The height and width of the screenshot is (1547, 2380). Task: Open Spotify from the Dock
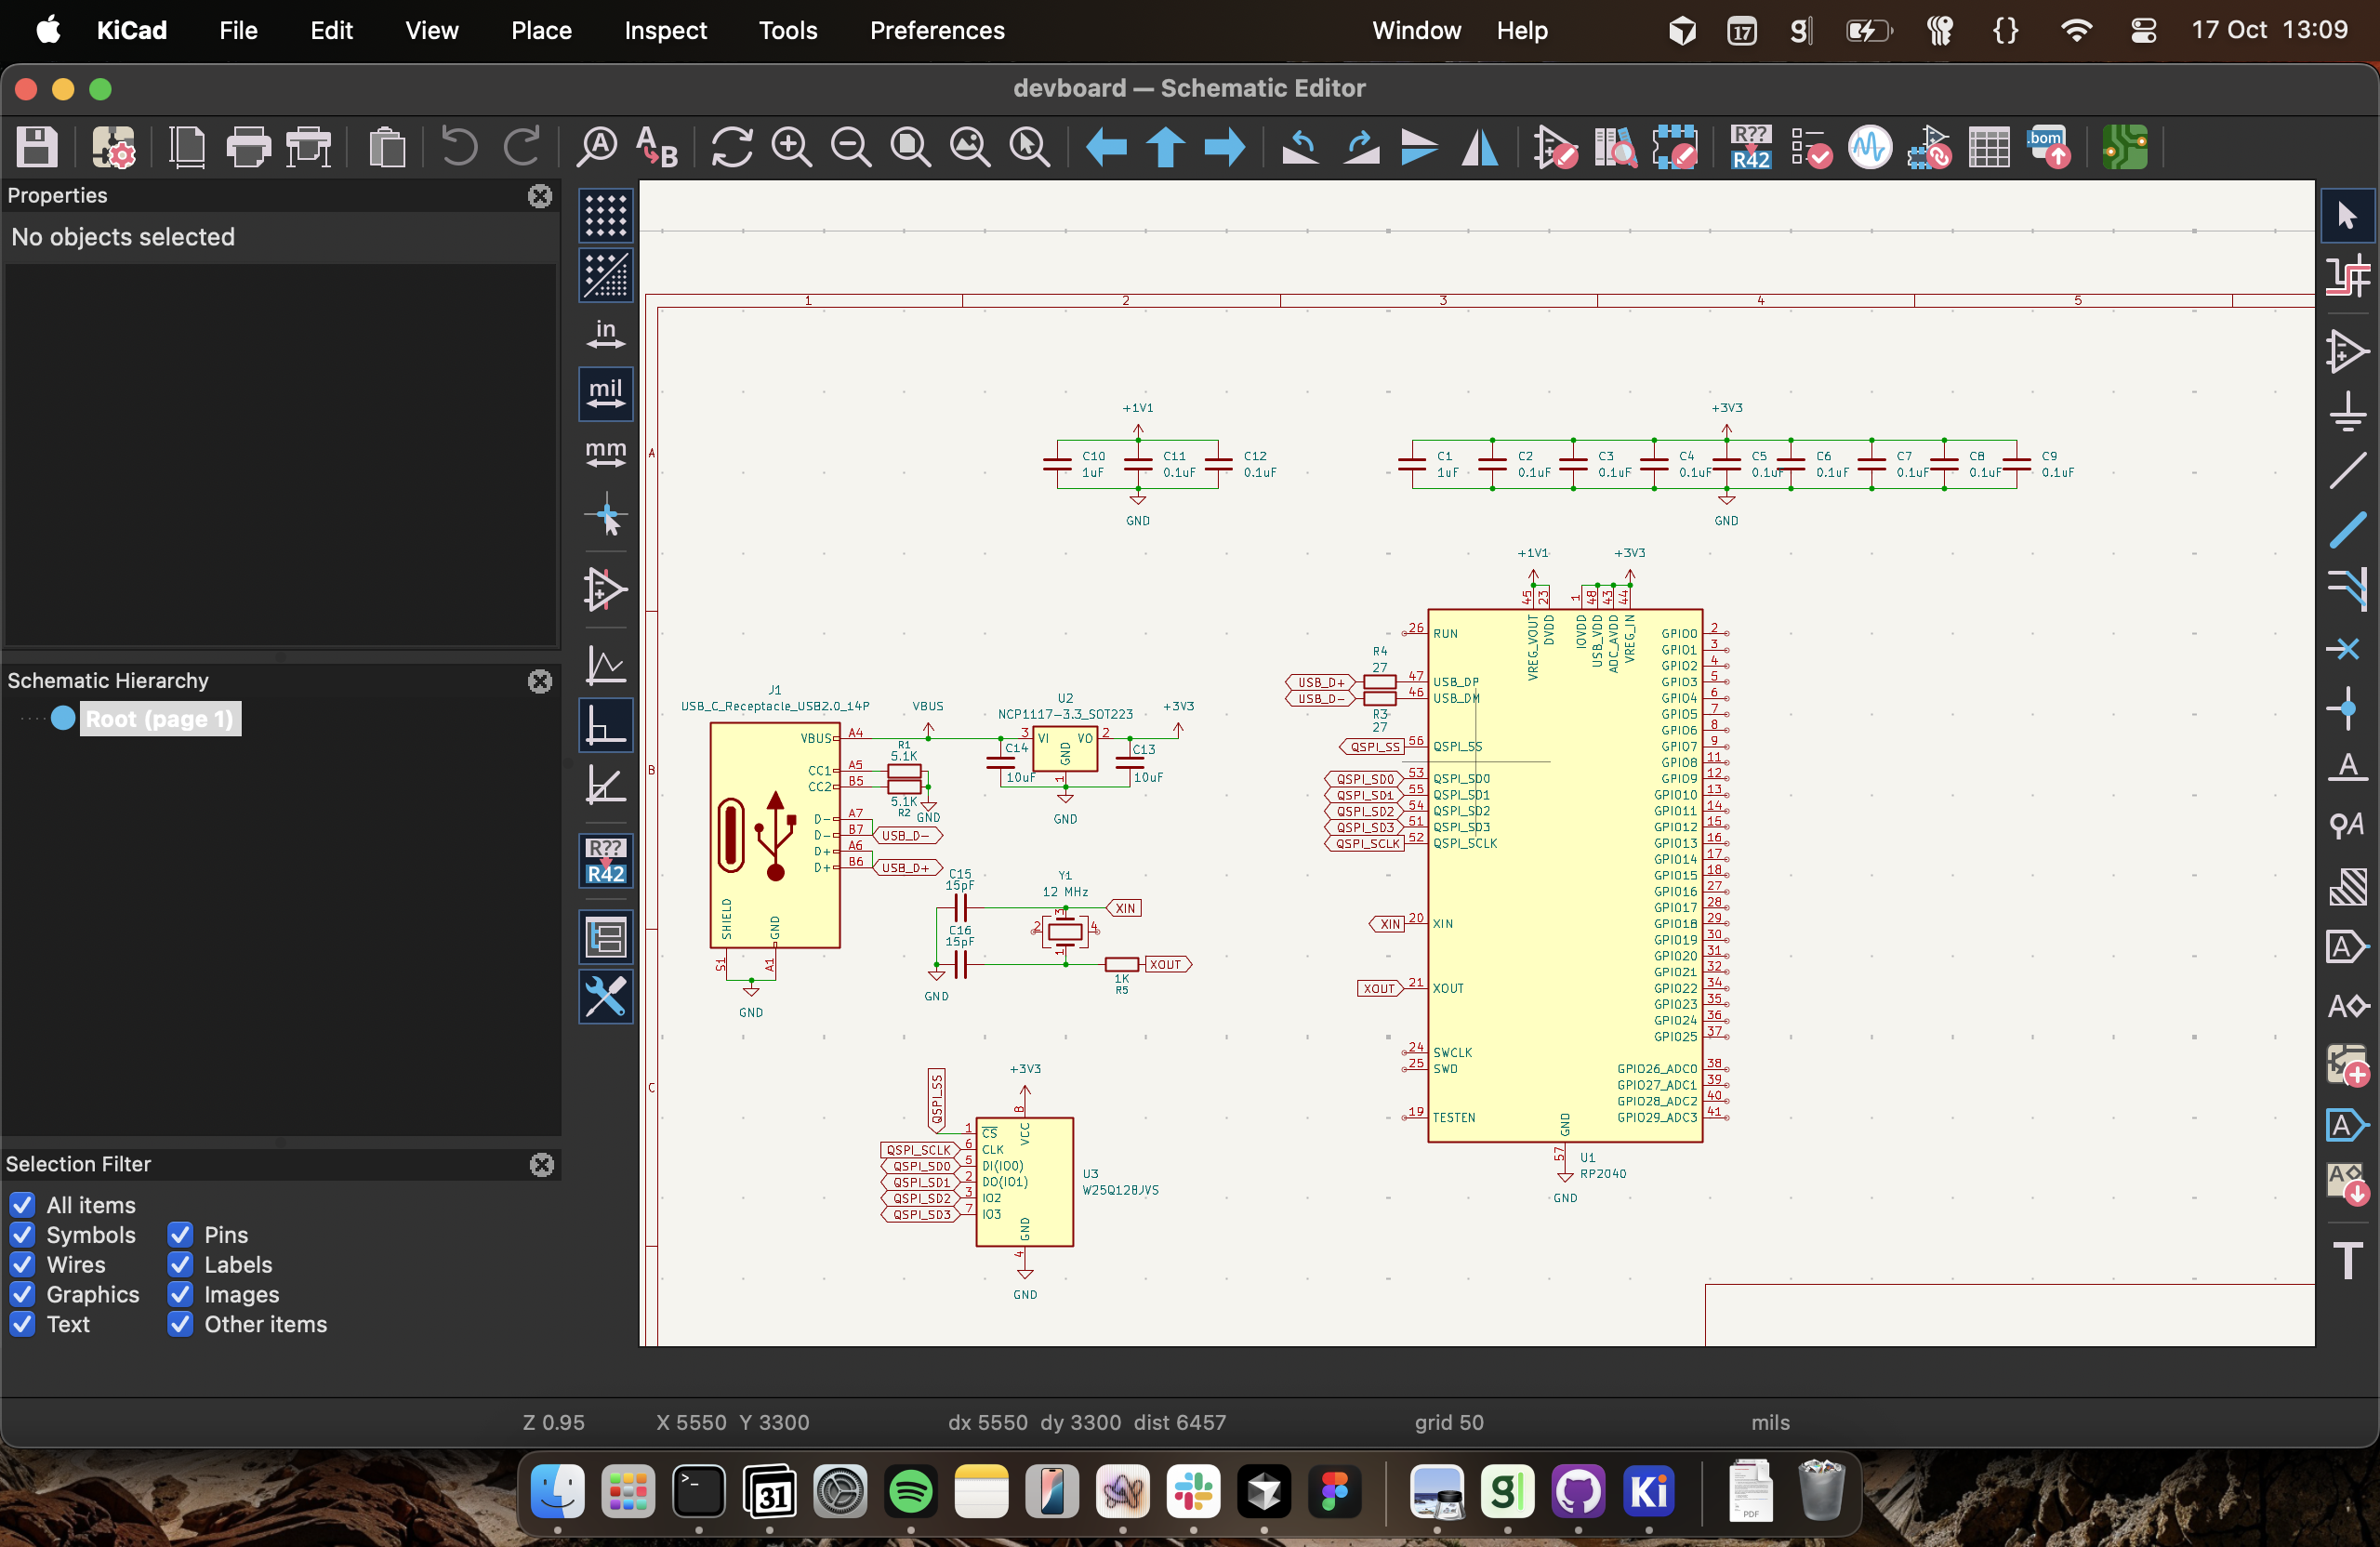(910, 1493)
